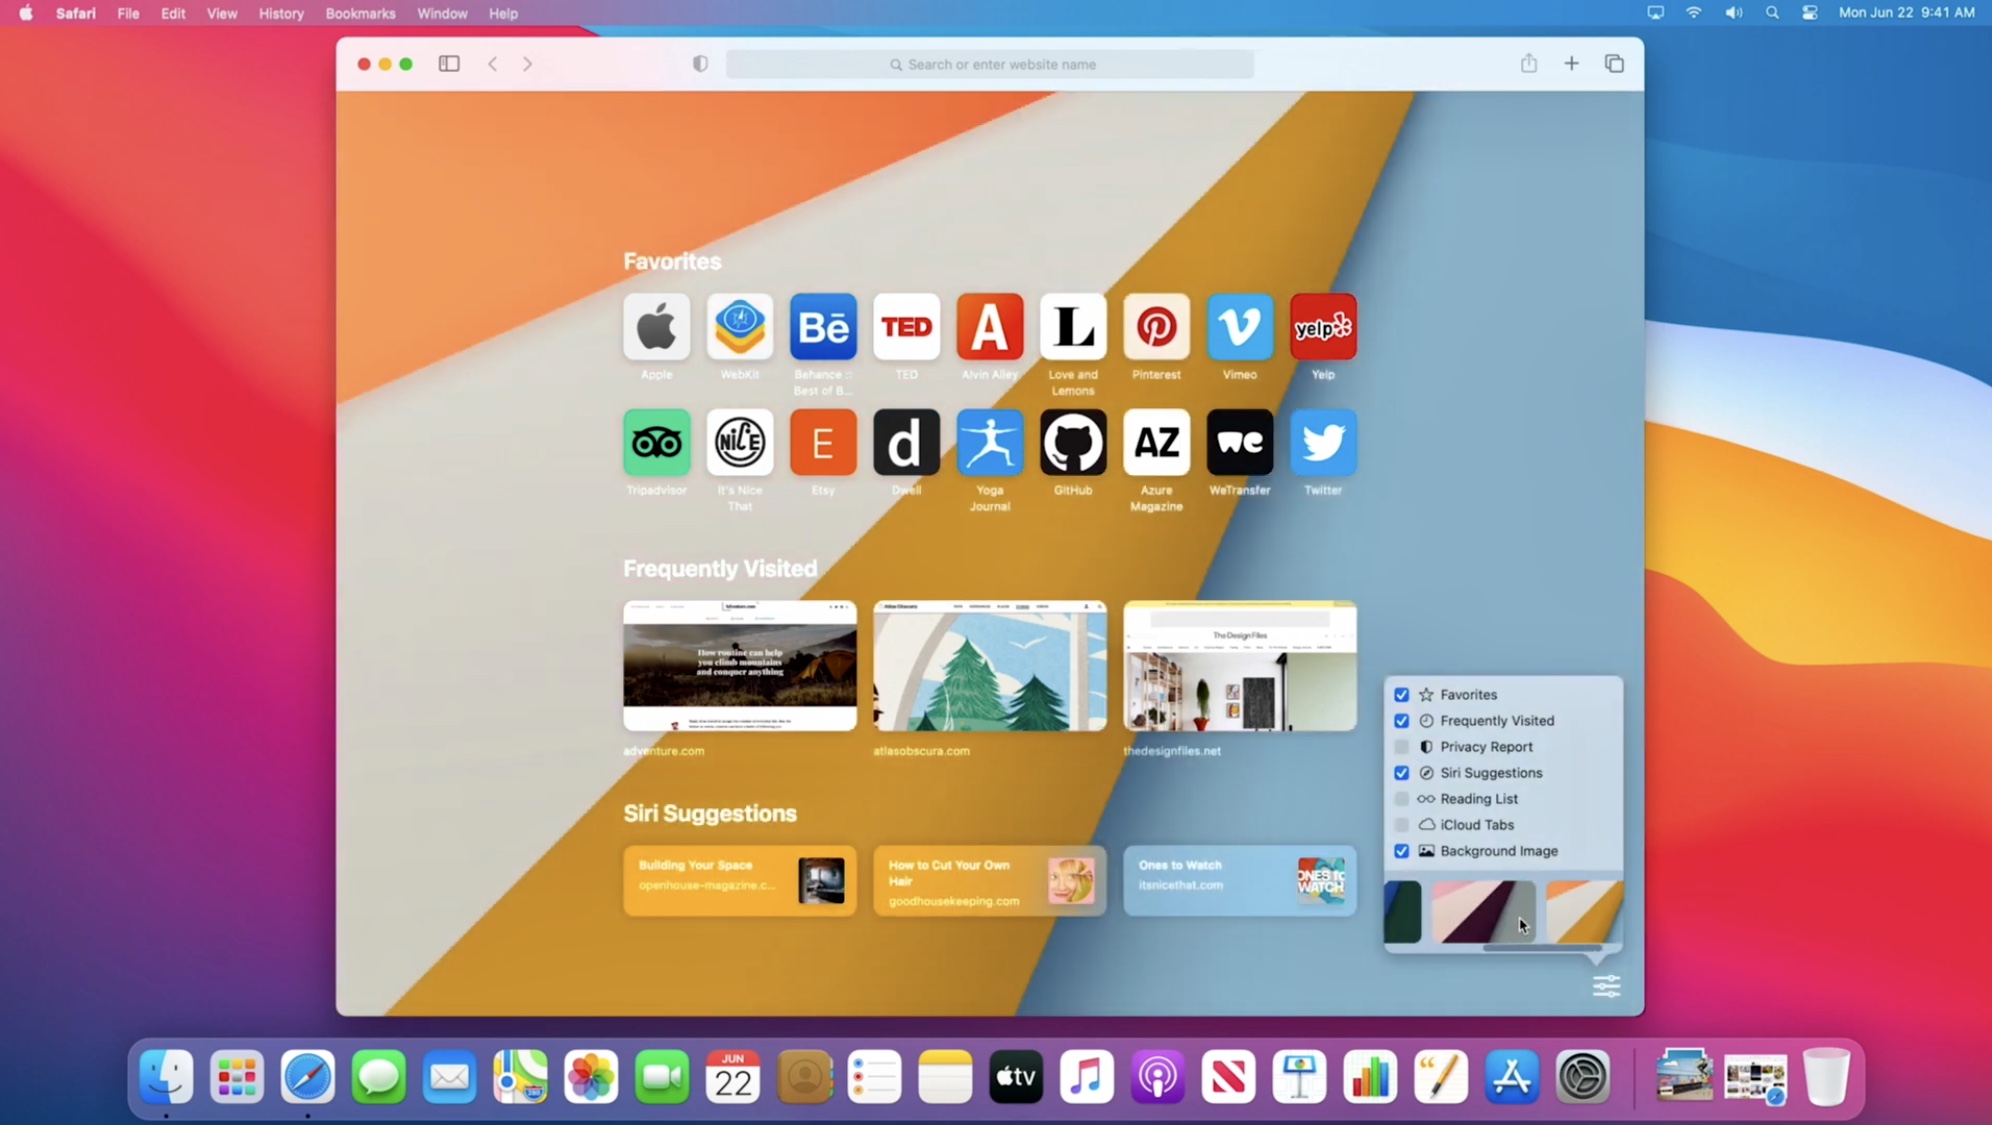Open the History menu
Viewport: 1992px width, 1125px height.
coord(281,13)
